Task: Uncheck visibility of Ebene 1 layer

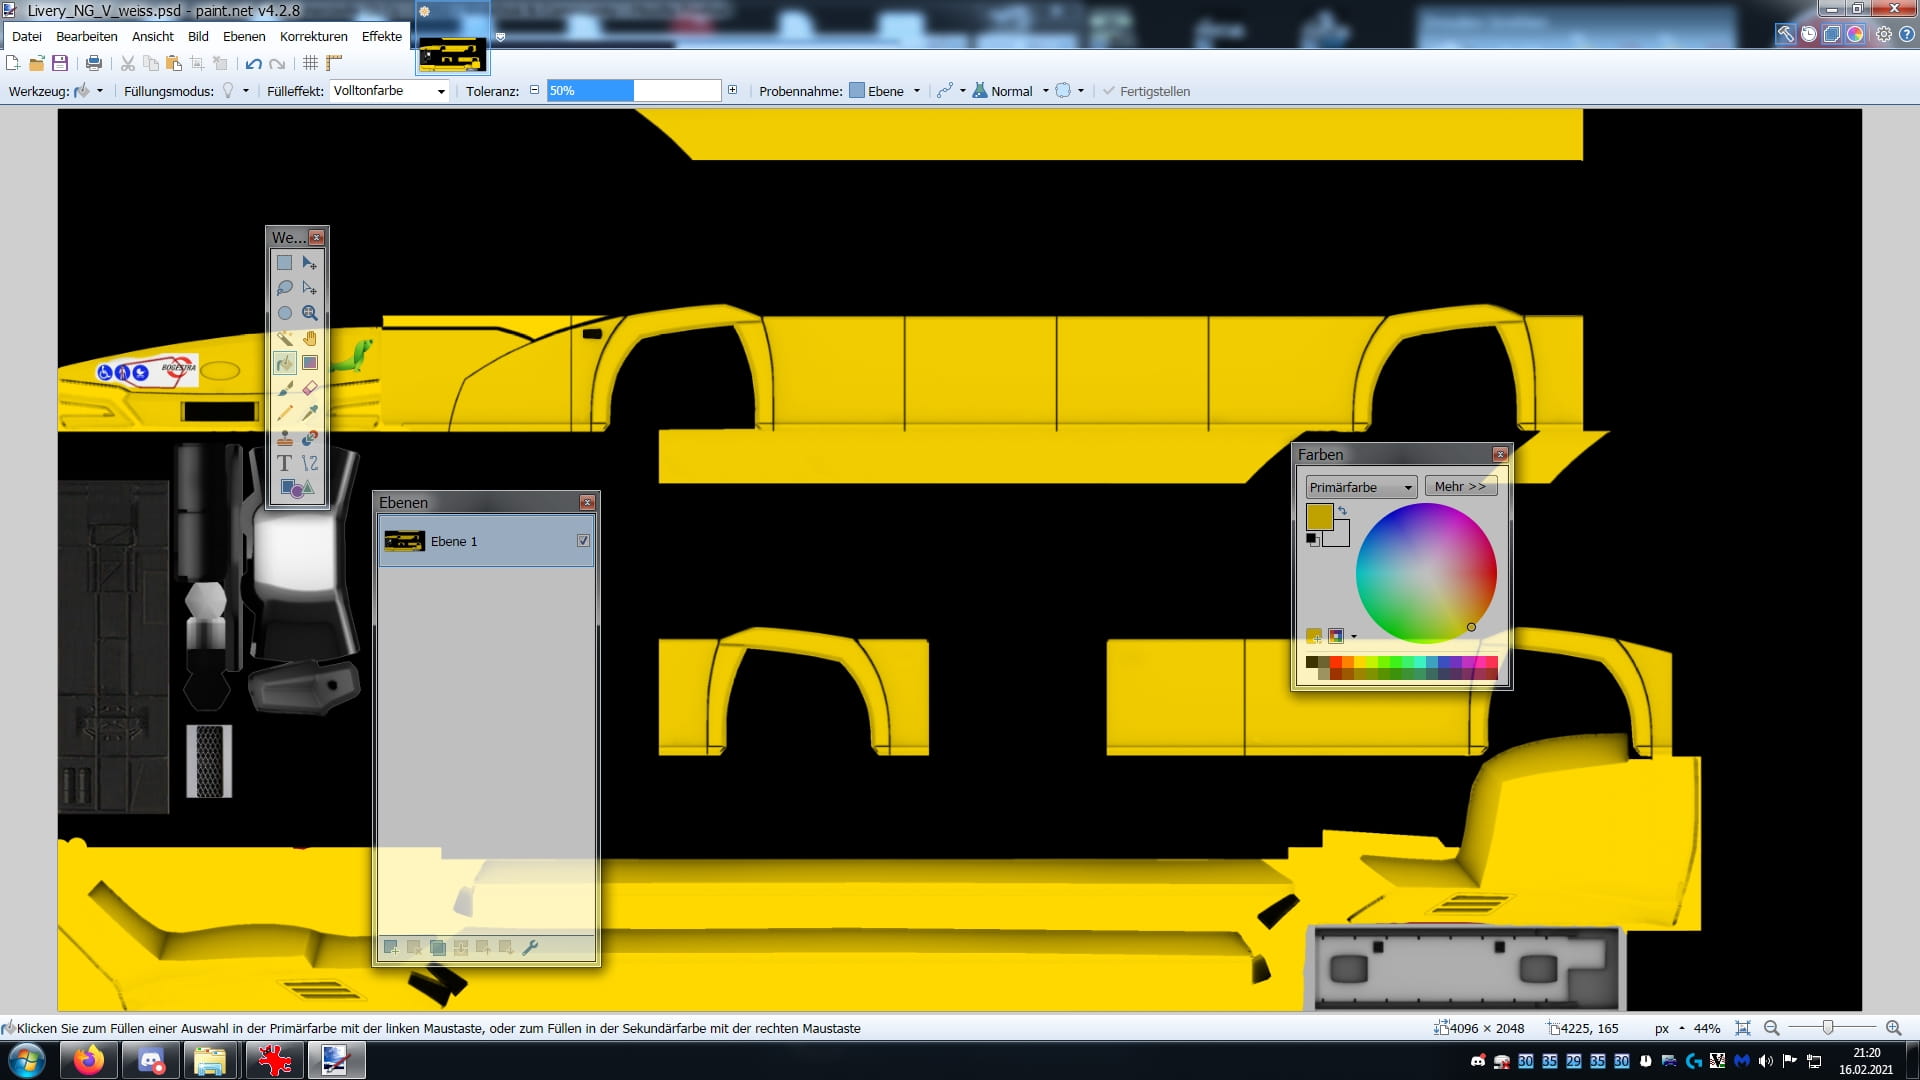Action: [583, 541]
